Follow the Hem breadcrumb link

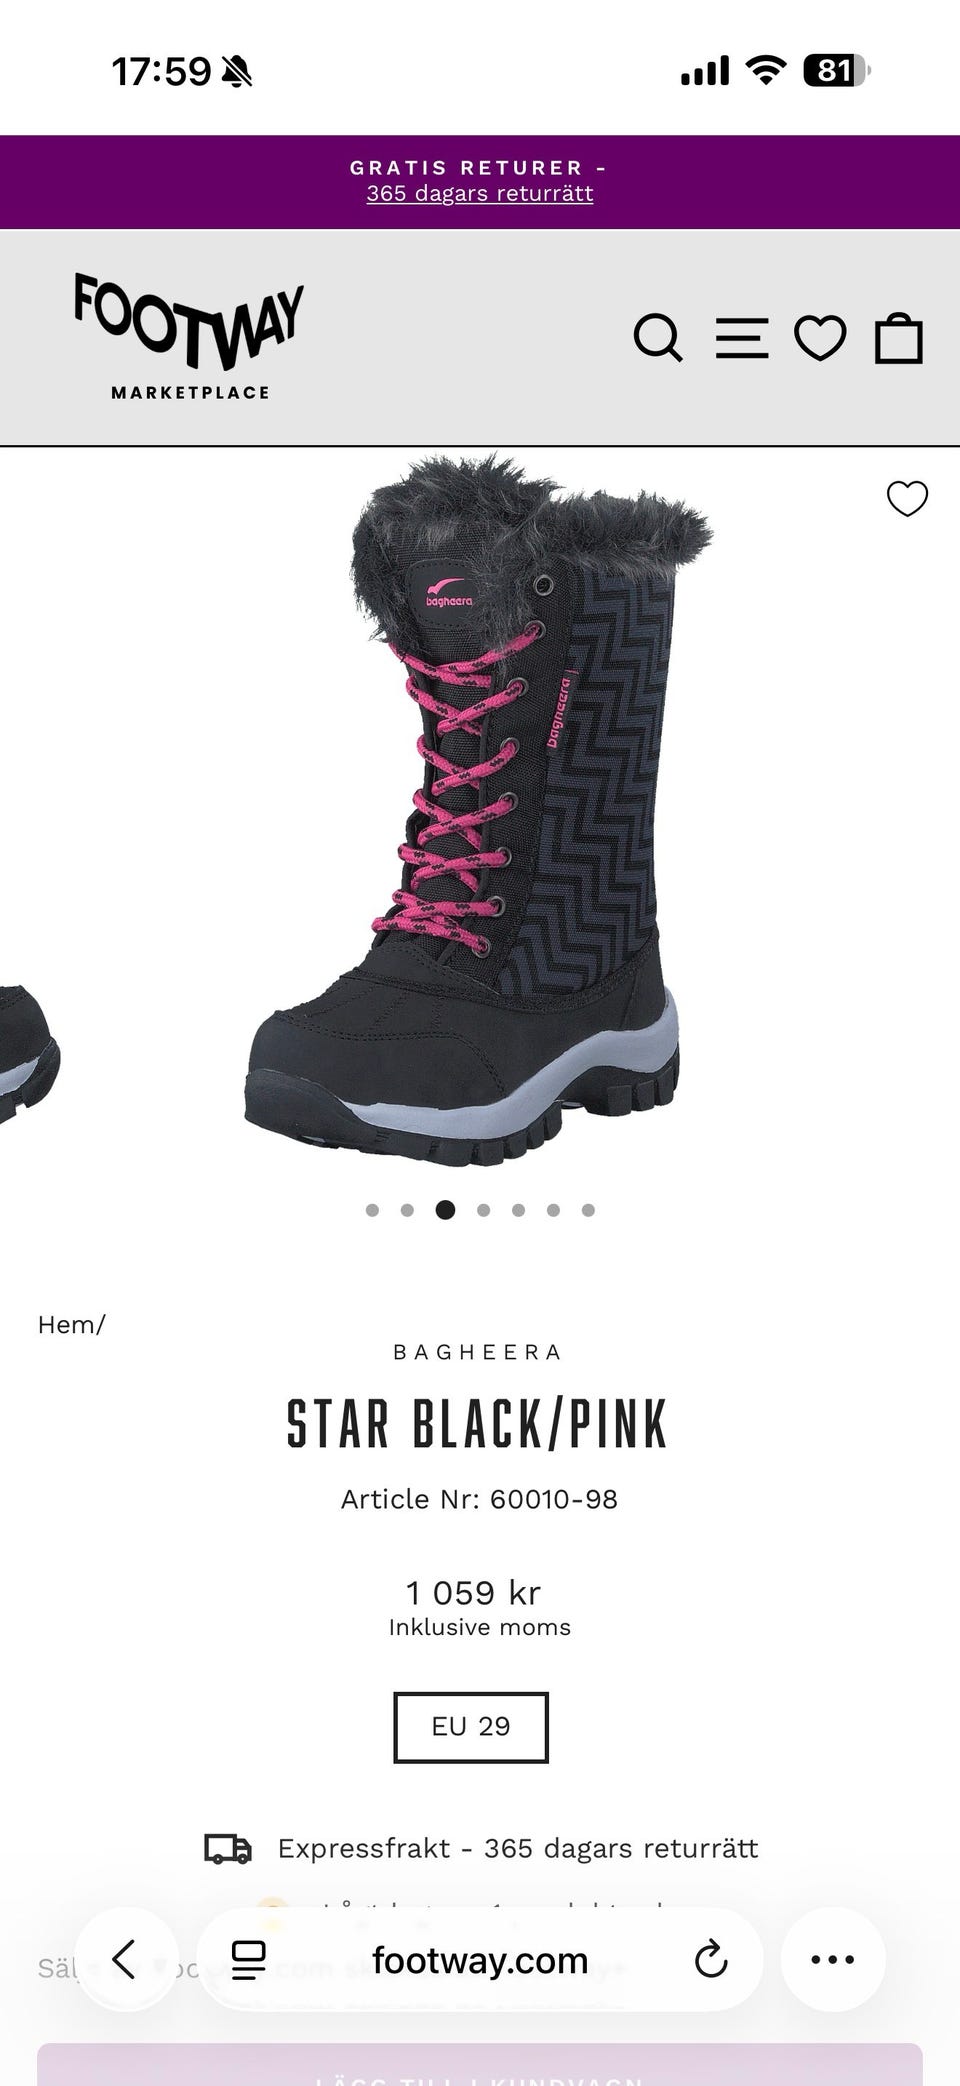point(67,1324)
